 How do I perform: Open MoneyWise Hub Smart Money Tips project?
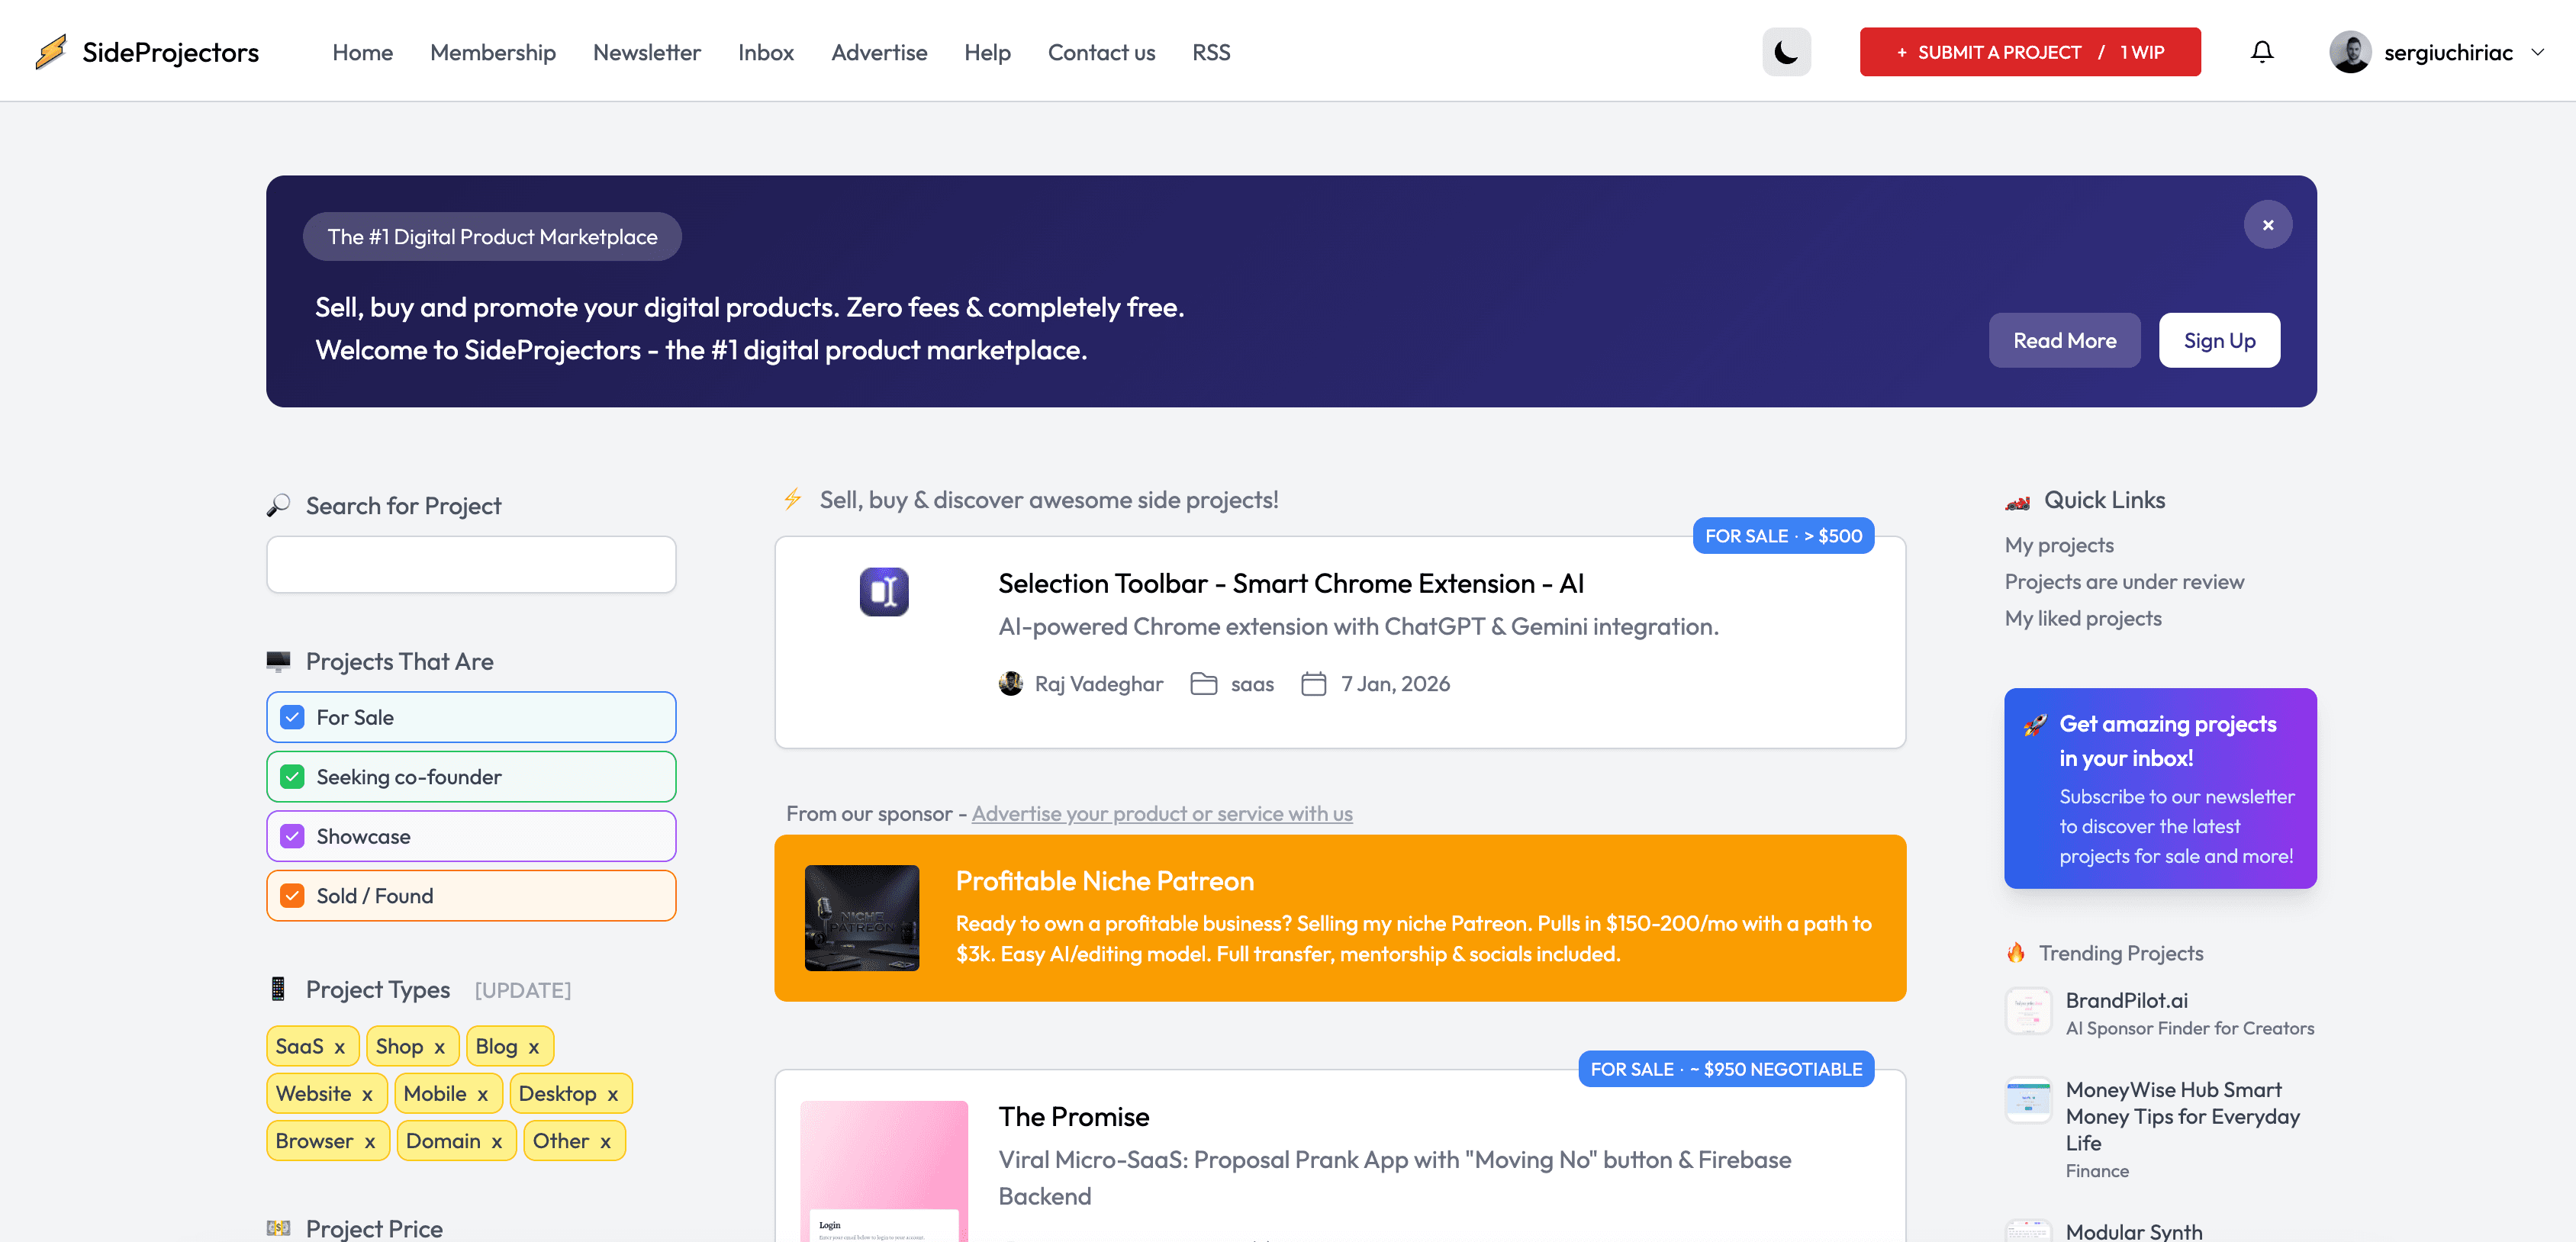click(x=2183, y=1116)
